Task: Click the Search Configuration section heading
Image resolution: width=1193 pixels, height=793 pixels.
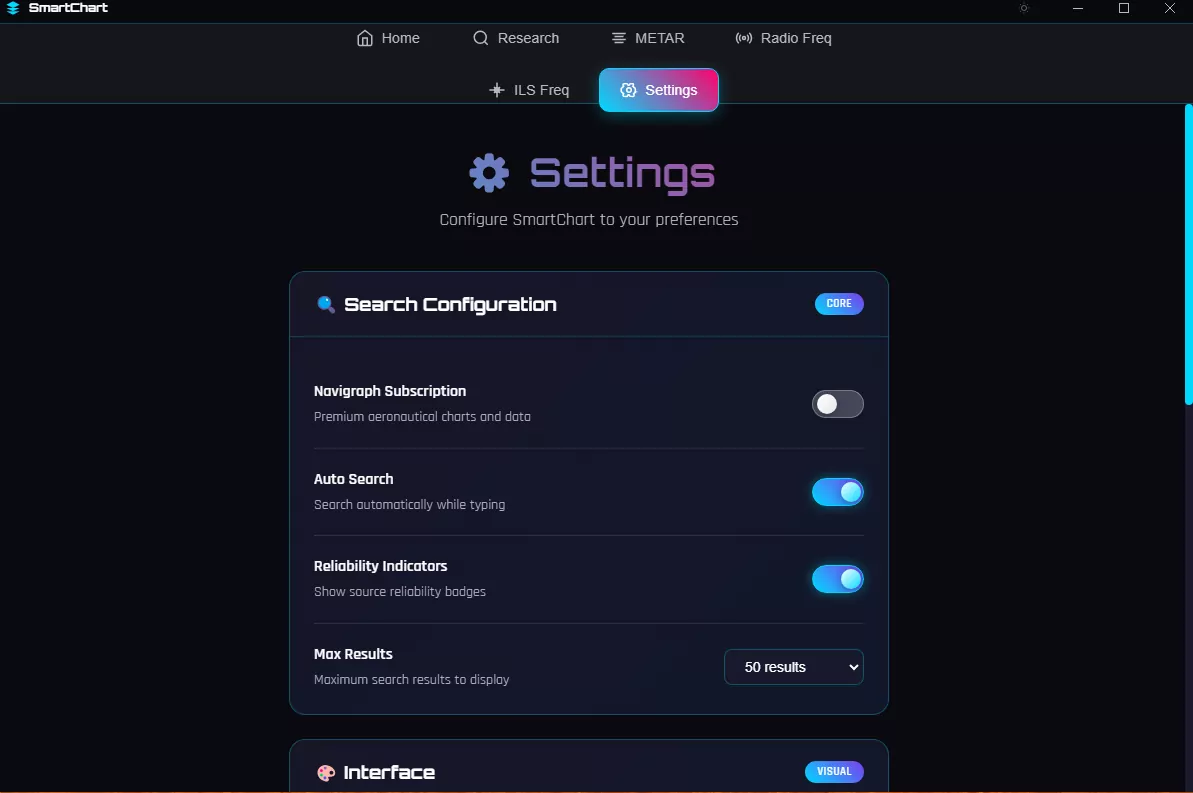Action: click(x=450, y=305)
